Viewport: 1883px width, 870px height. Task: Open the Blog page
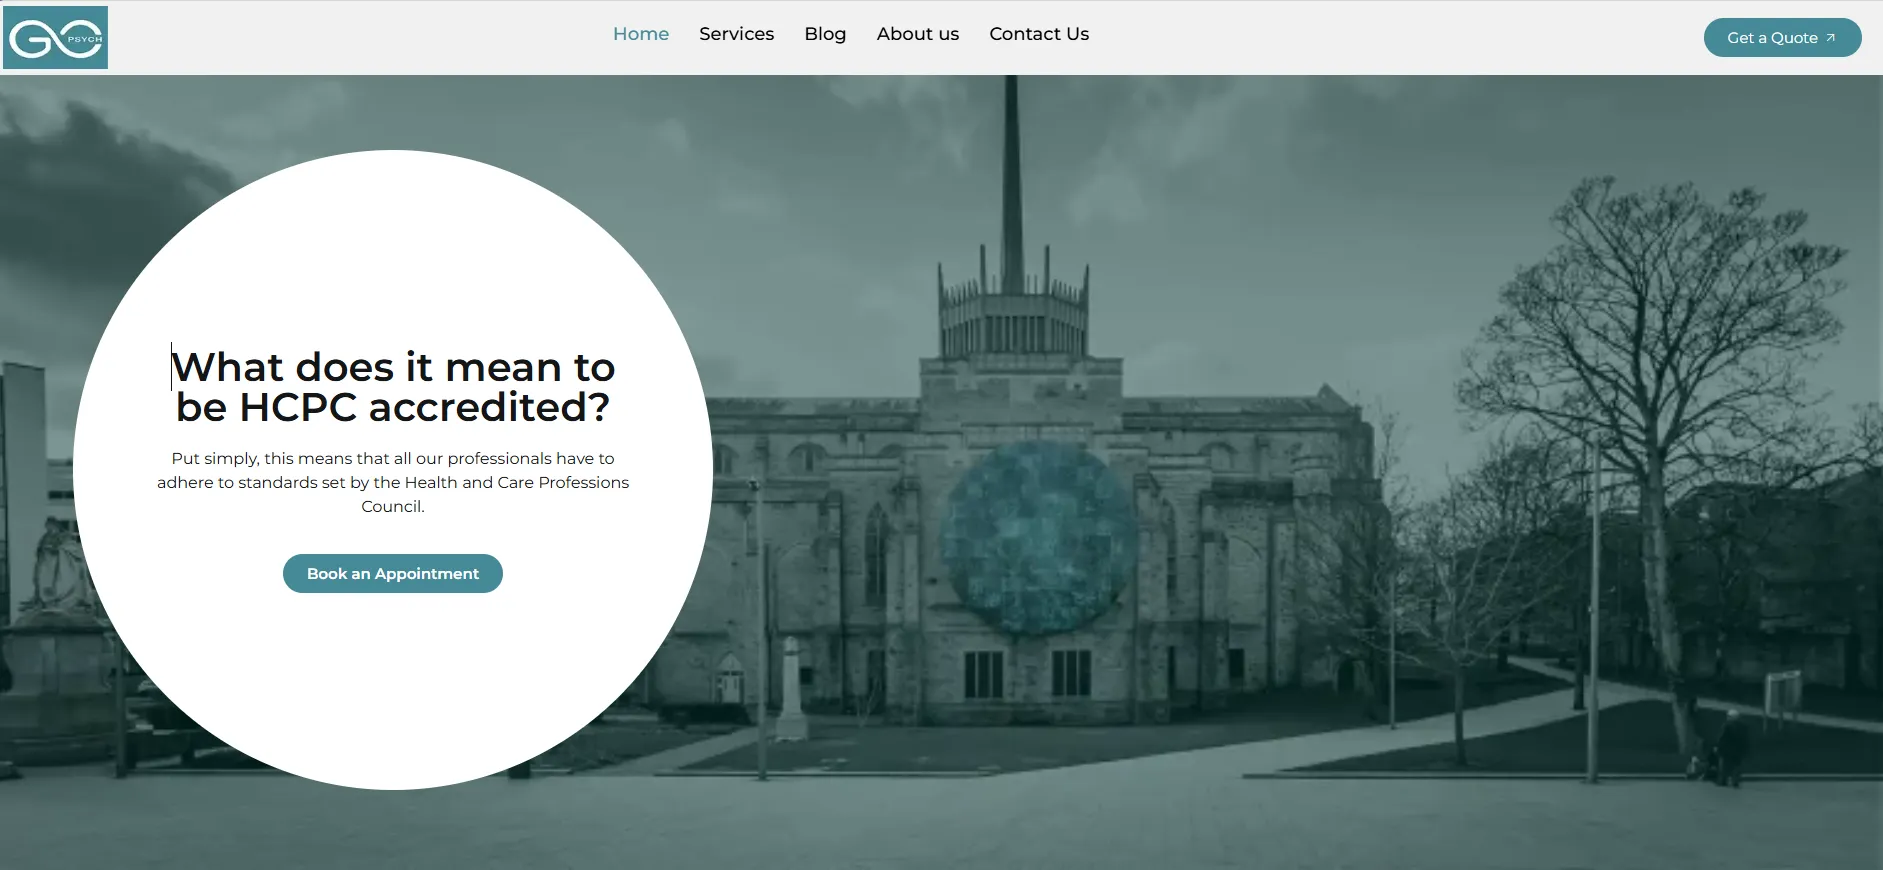(x=825, y=34)
